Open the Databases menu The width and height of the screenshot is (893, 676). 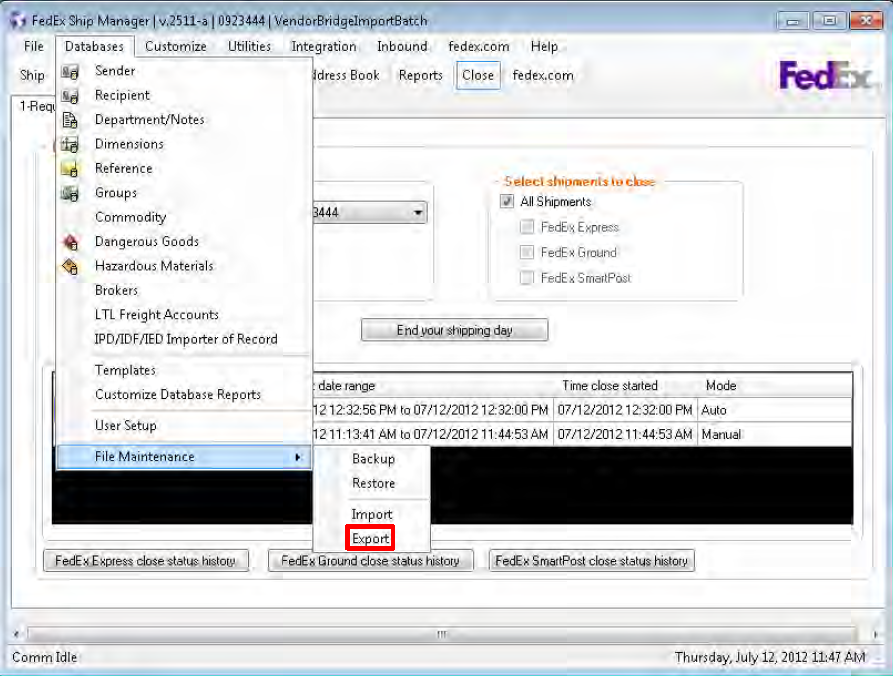click(x=95, y=46)
